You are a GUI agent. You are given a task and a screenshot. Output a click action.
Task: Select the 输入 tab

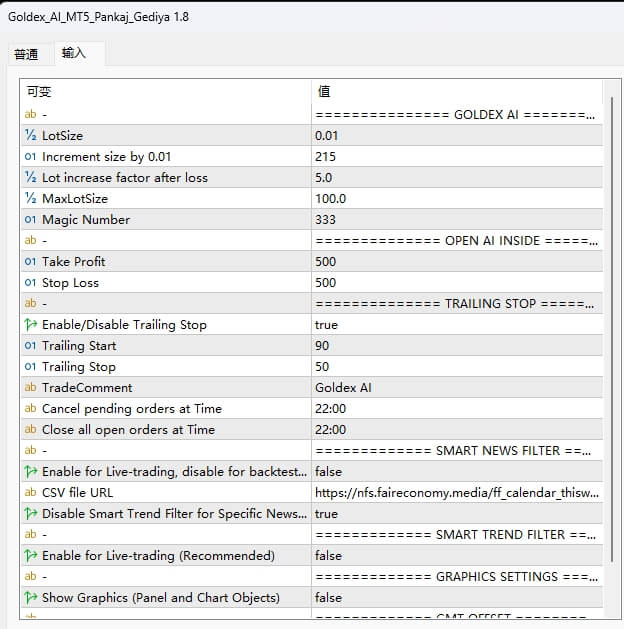pos(74,54)
